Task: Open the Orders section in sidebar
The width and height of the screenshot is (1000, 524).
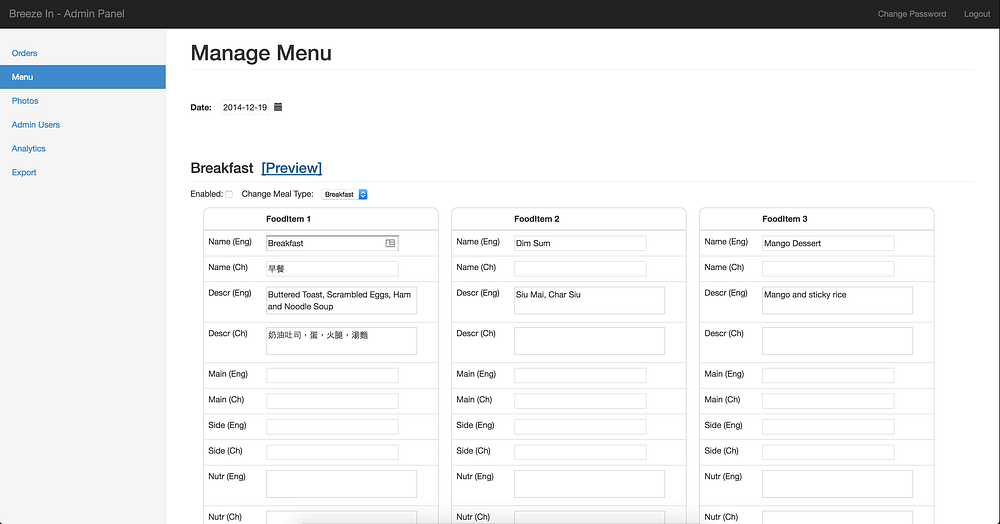Action: pyautogui.click(x=24, y=53)
